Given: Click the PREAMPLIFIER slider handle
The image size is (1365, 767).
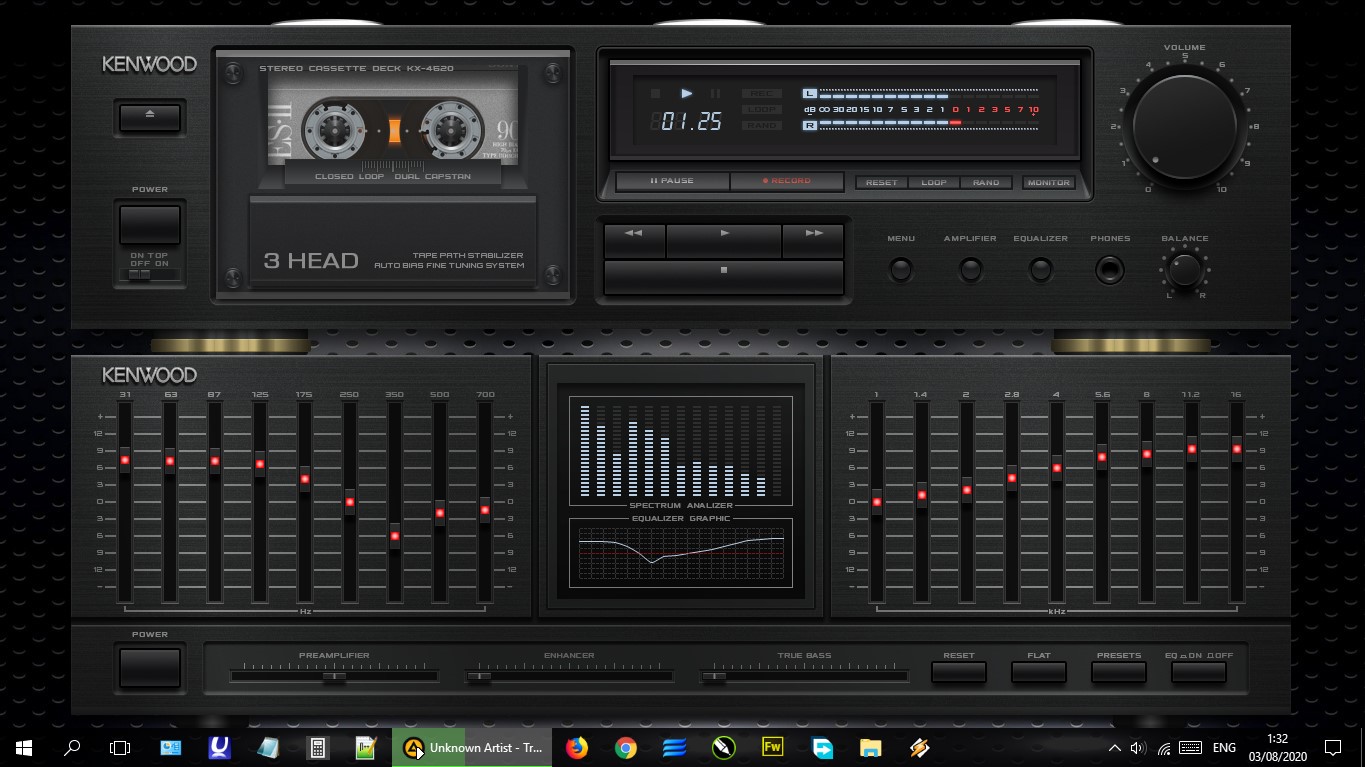Looking at the screenshot, I should [334, 677].
